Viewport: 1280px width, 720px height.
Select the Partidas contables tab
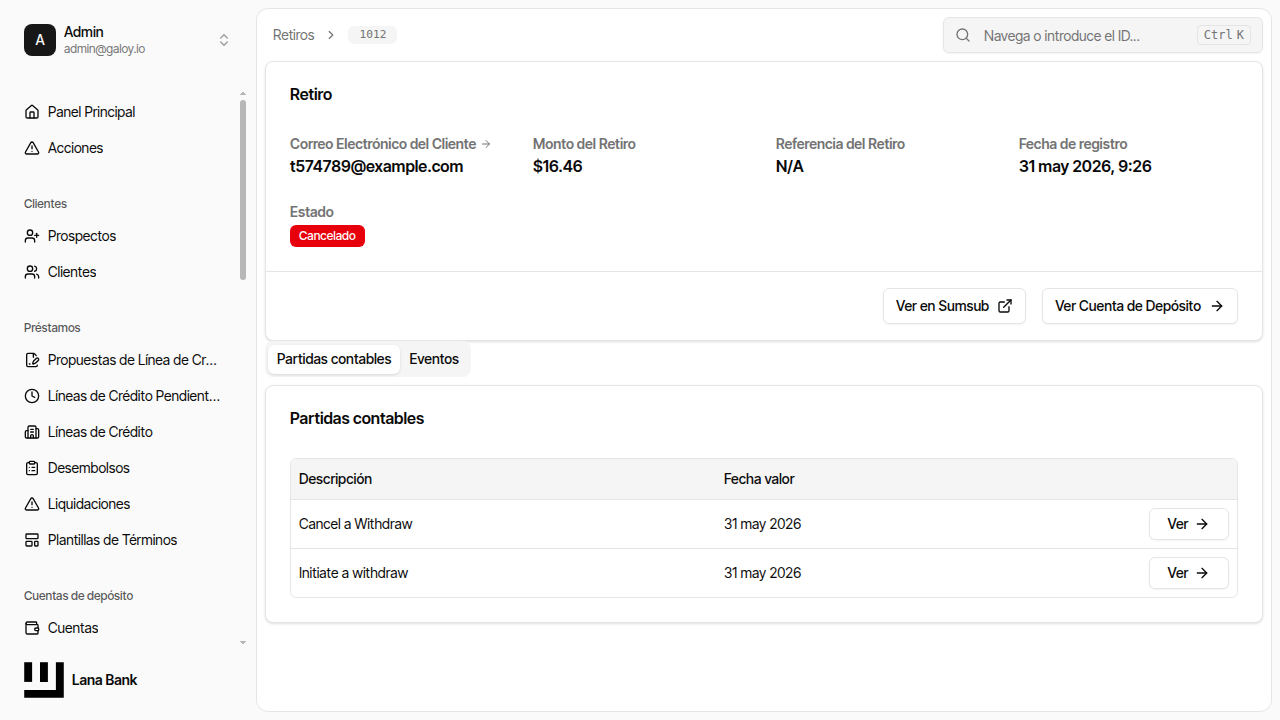coord(334,359)
